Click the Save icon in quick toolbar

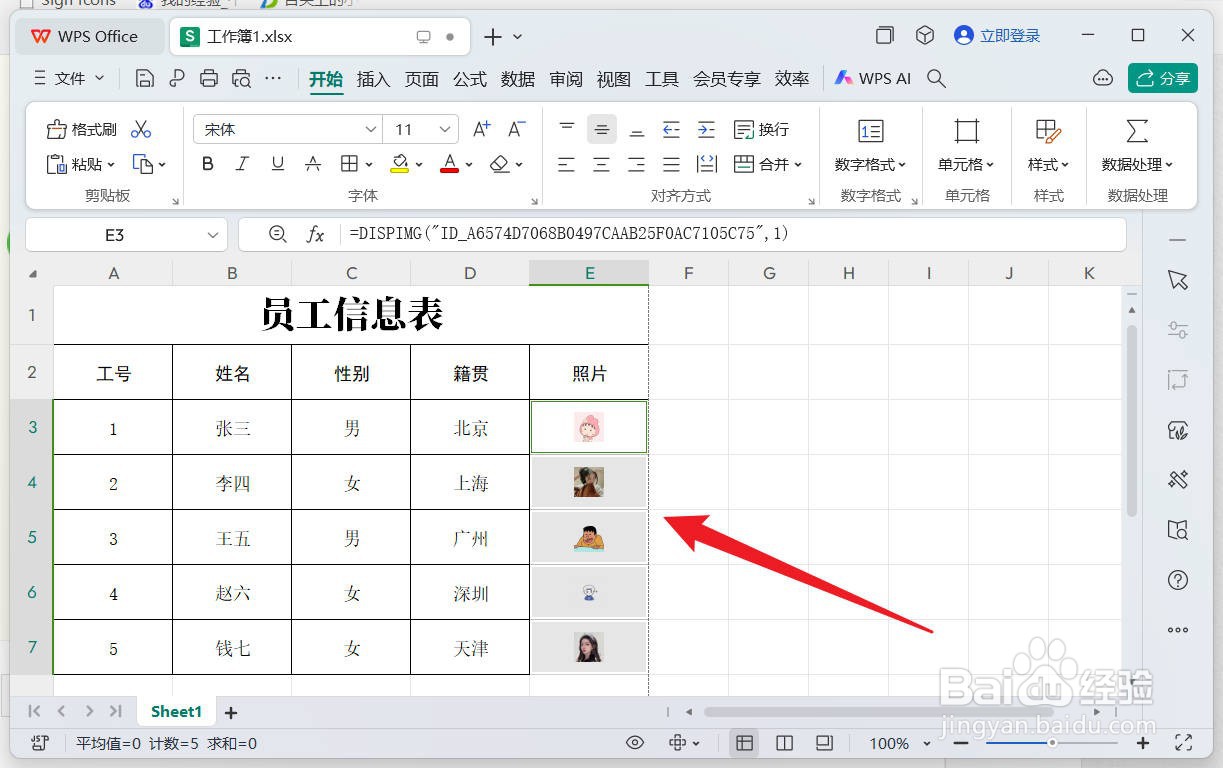pyautogui.click(x=145, y=78)
